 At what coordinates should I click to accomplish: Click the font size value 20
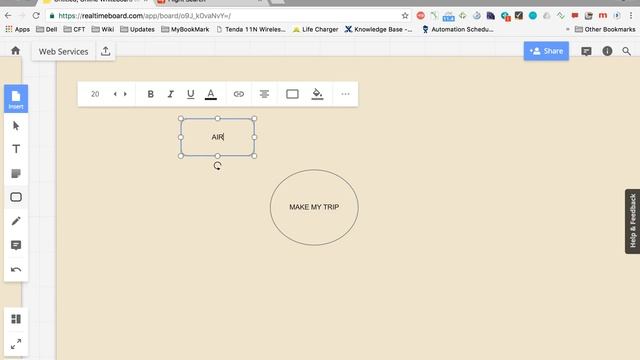pos(95,94)
